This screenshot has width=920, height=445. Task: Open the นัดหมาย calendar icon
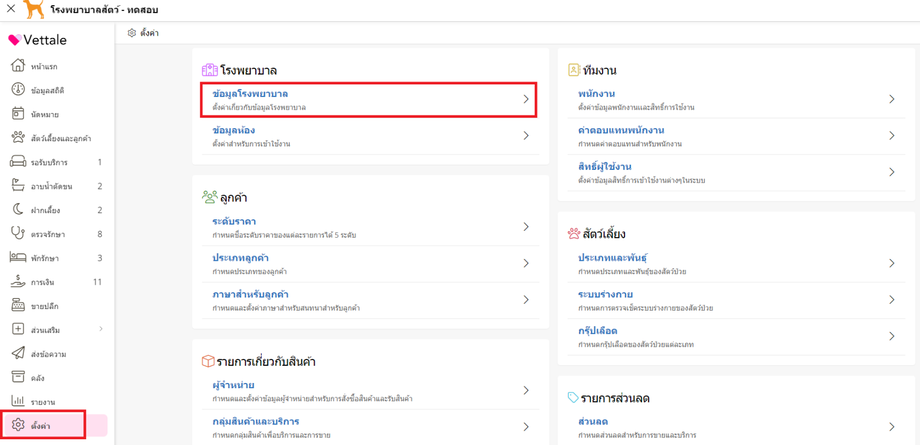18,114
